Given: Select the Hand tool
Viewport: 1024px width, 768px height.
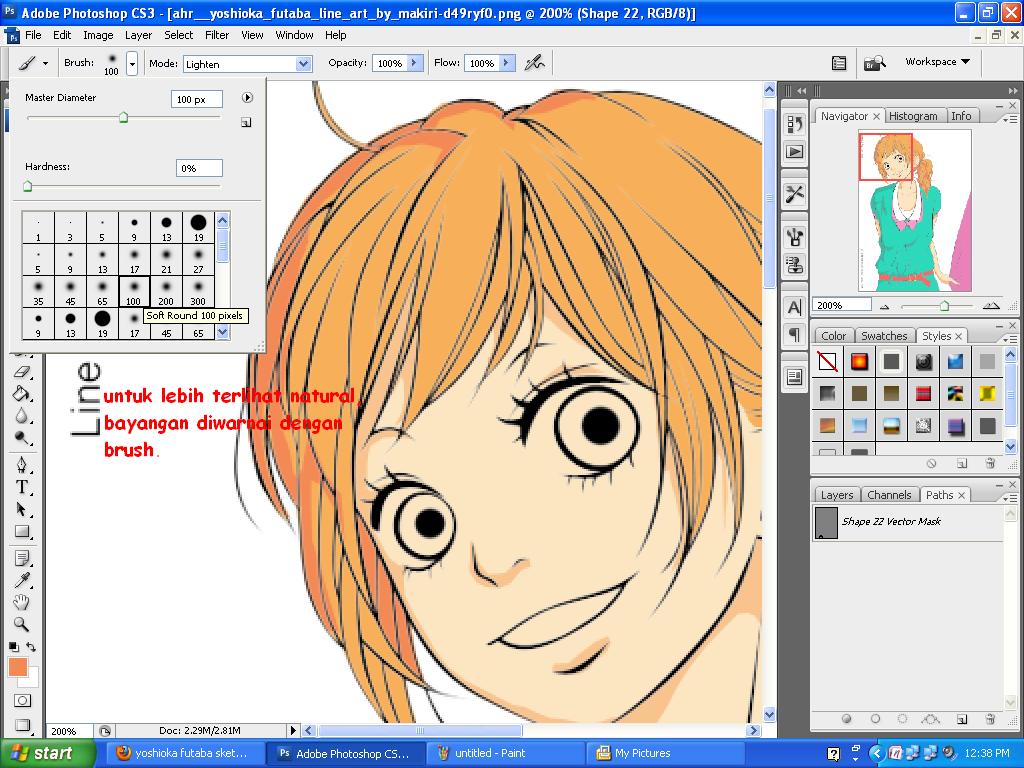Looking at the screenshot, I should [x=22, y=602].
